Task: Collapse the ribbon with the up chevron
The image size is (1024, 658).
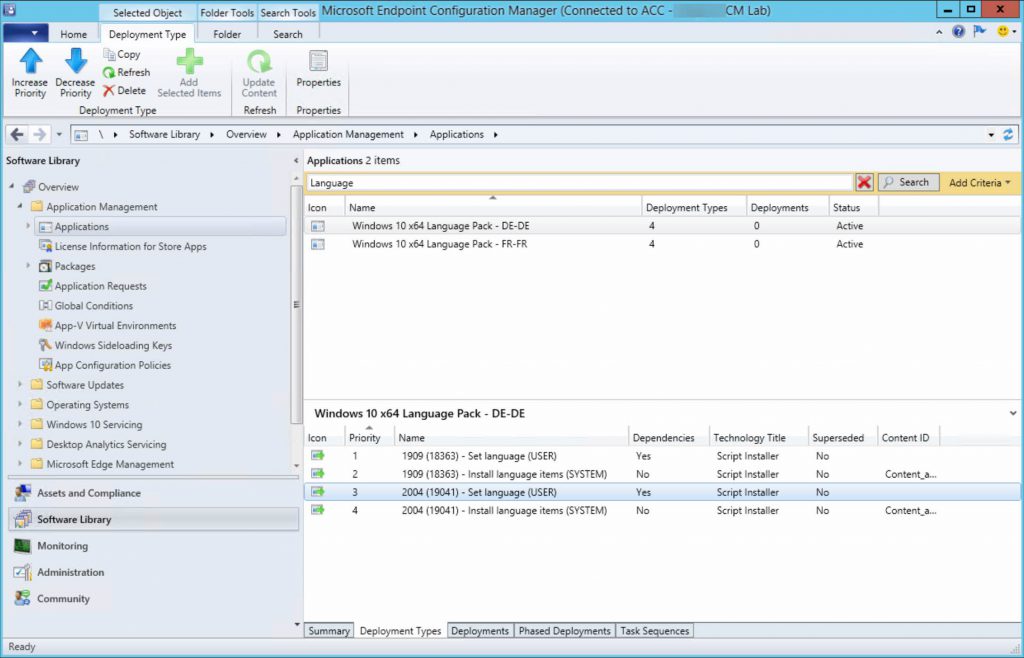Action: [939, 32]
